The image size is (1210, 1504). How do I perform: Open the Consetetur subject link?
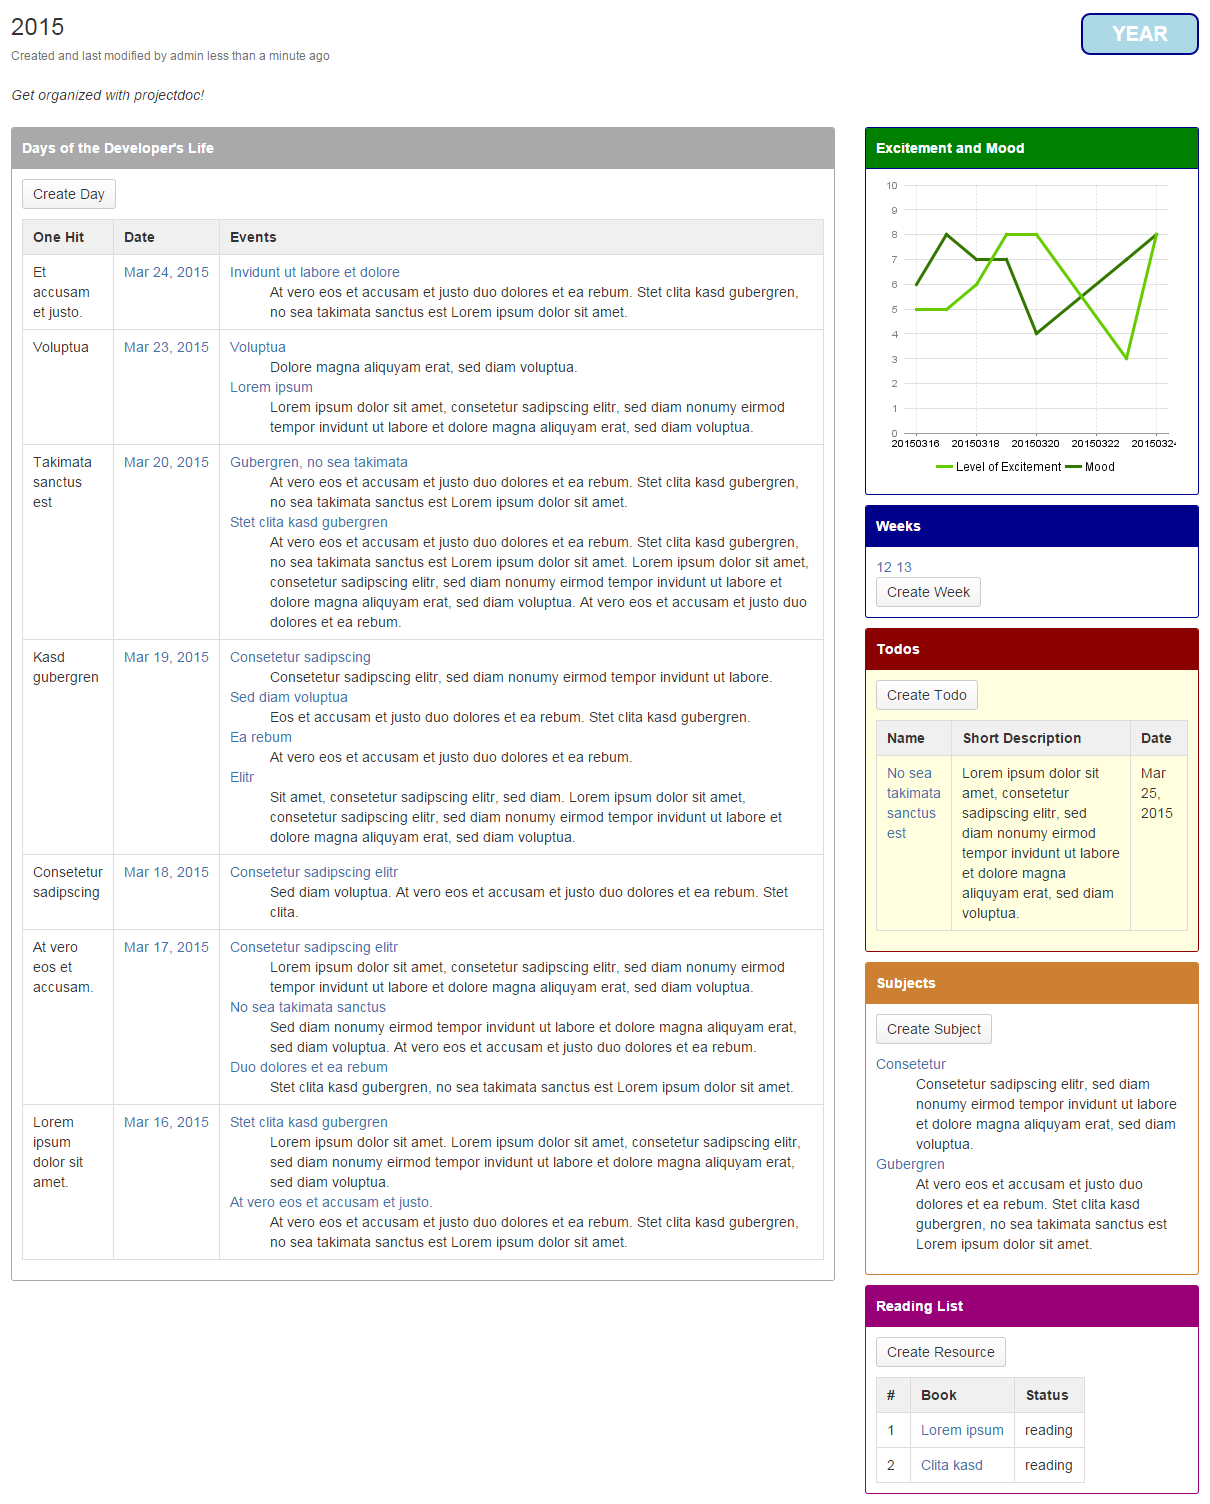coord(910,1064)
